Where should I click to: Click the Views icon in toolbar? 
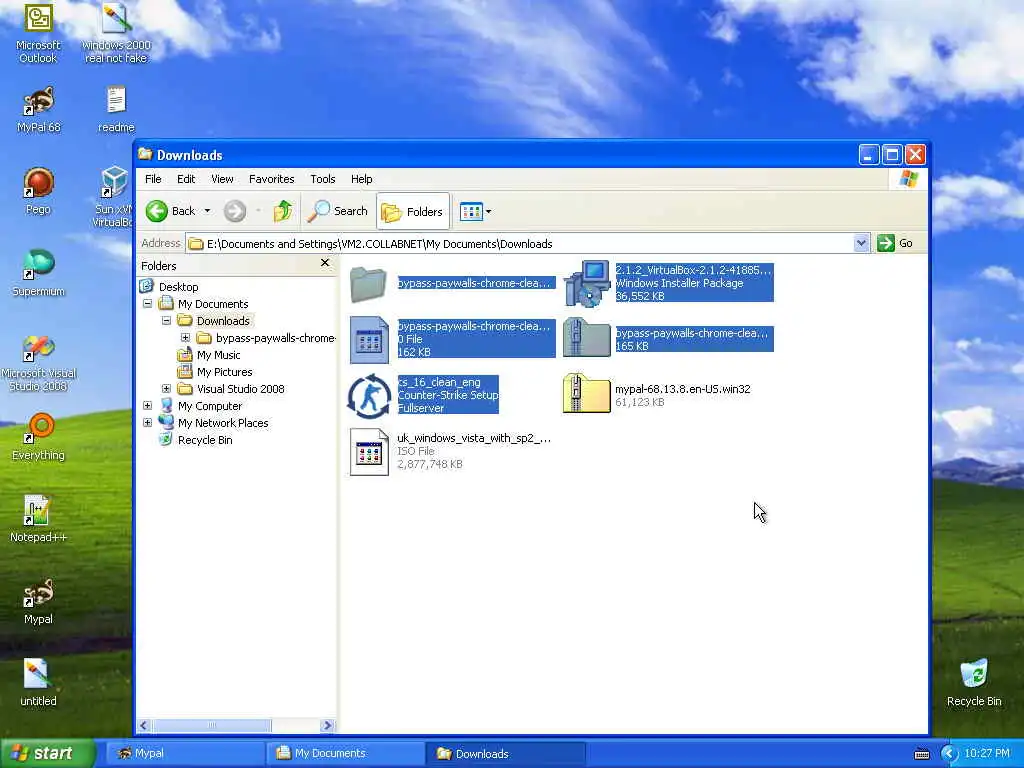471,212
